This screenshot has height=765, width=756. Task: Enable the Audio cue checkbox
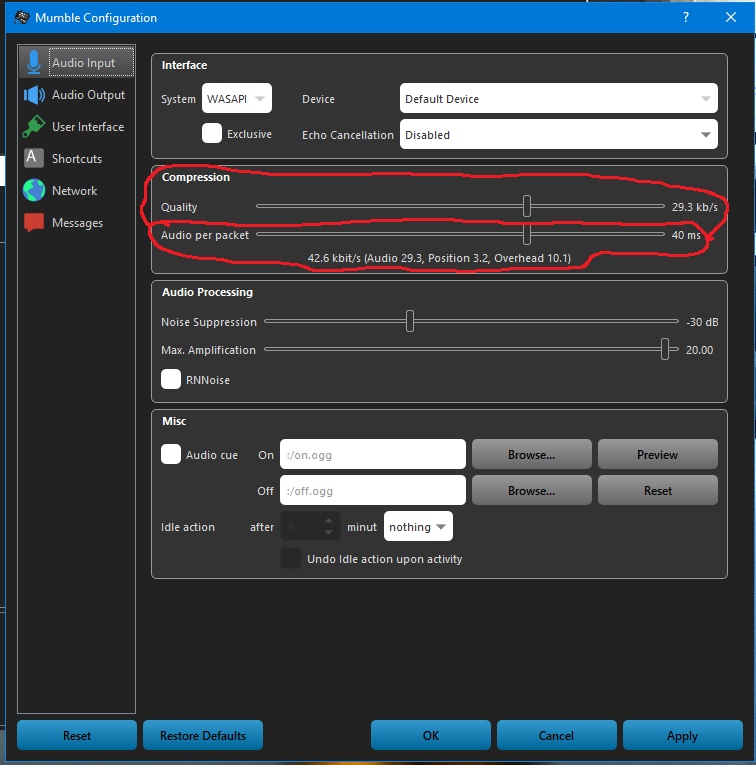point(171,454)
